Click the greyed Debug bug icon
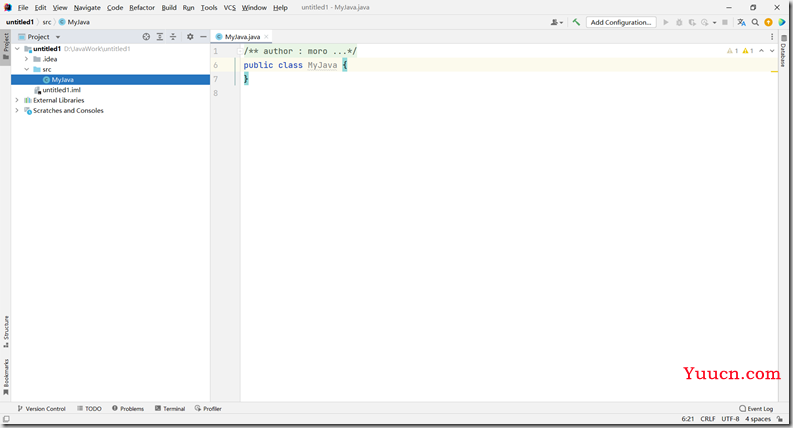793x428 pixels. 679,22
